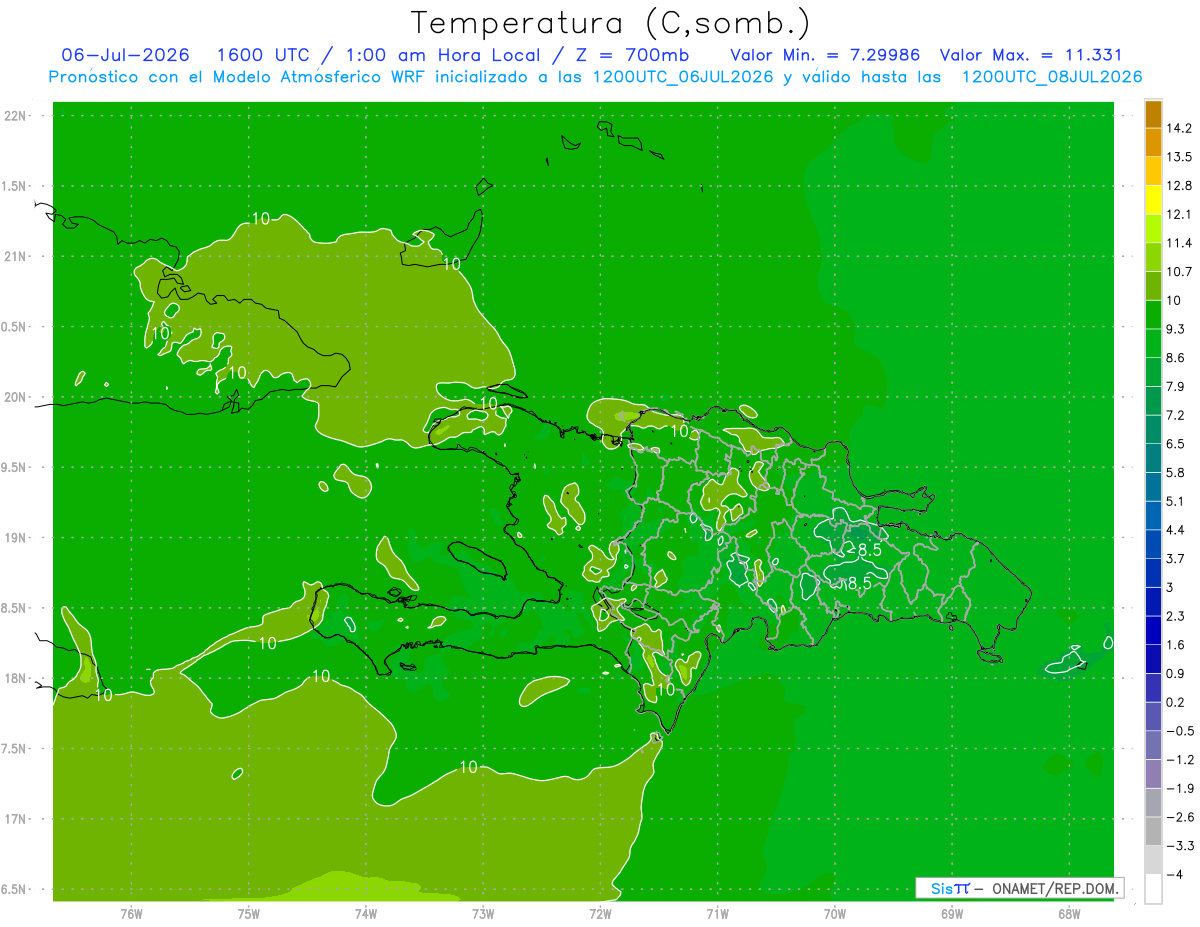The height and width of the screenshot is (927, 1200).
Task: Click the colorbar label '1.6'
Action: click(1176, 645)
